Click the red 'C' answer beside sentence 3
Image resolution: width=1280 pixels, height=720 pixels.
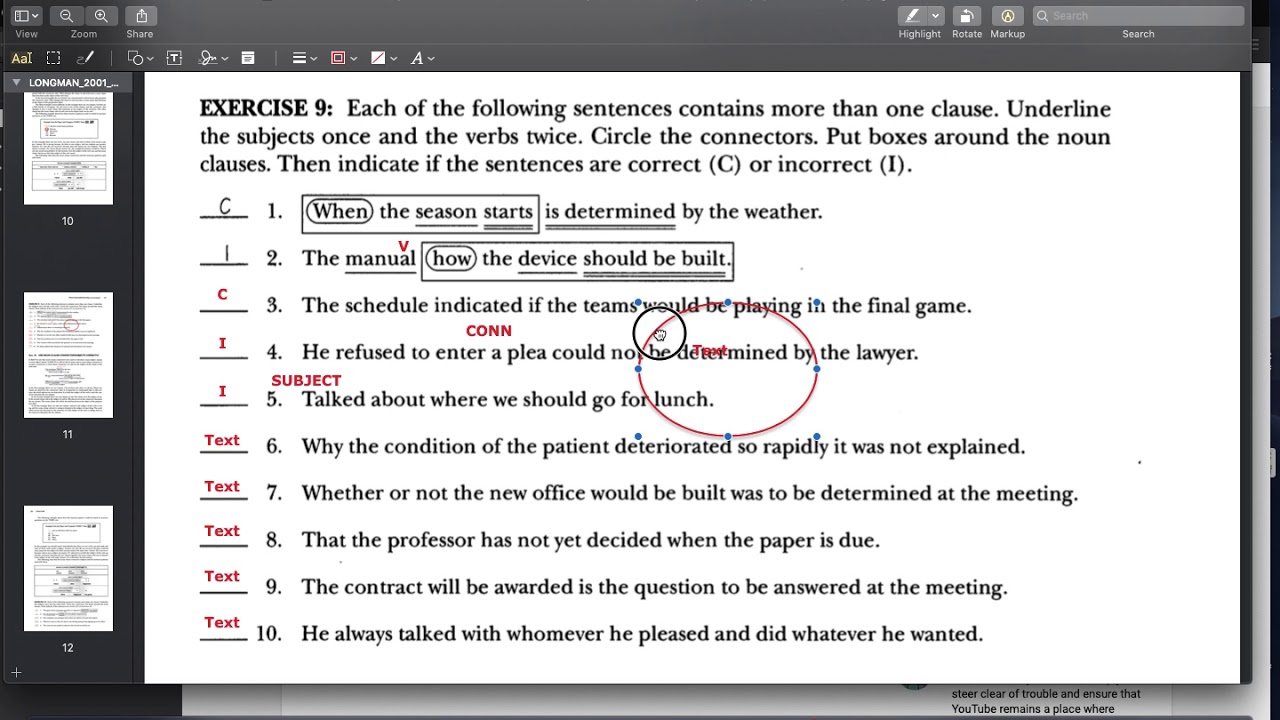tap(222, 295)
